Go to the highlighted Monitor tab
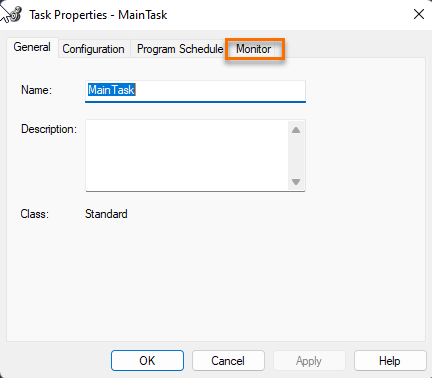This screenshot has height=378, width=432. (254, 49)
